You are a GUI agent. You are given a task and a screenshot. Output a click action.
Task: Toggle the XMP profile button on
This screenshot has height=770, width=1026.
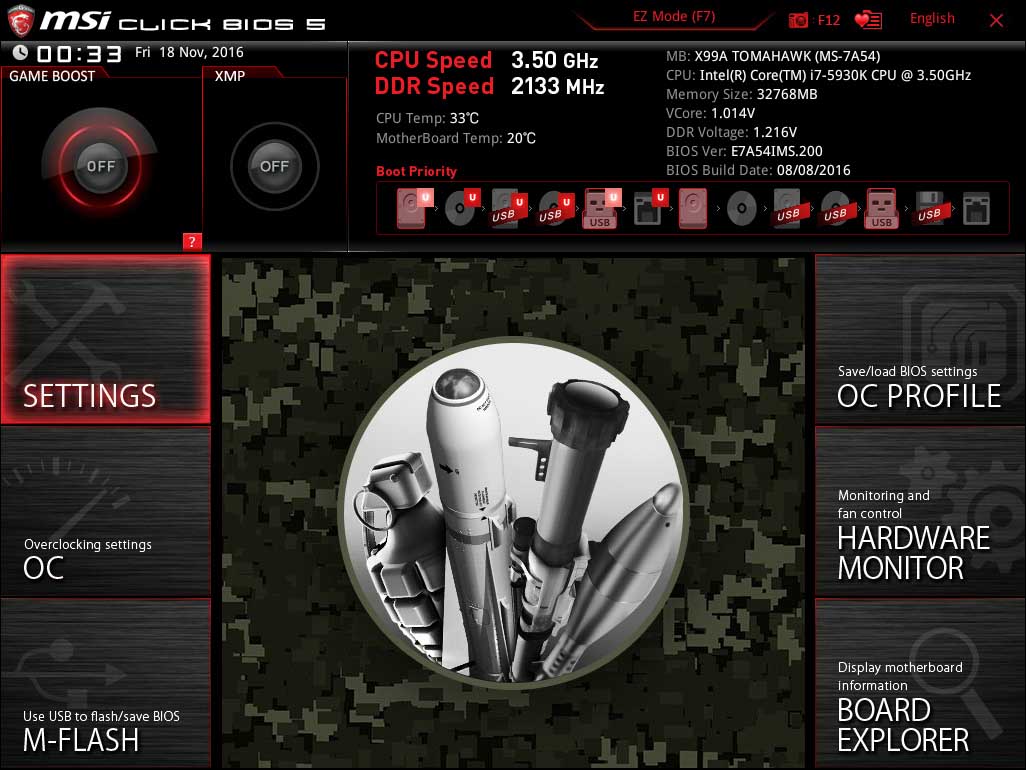pyautogui.click(x=274, y=166)
